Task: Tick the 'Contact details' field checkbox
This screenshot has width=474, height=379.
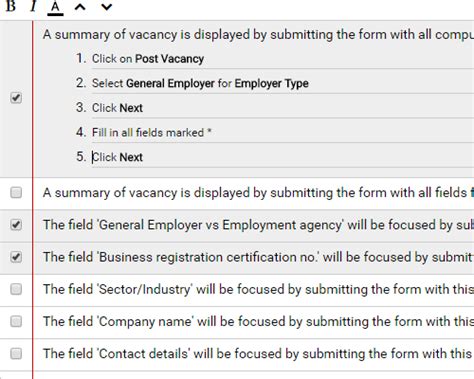Action: tap(16, 353)
